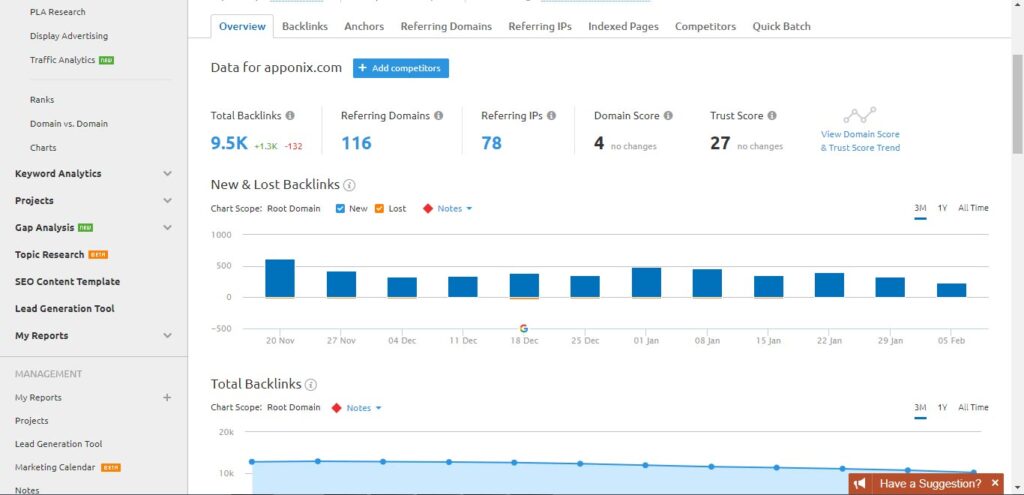The width and height of the screenshot is (1024, 495).
Task: Open the Referring IPs tab
Action: pyautogui.click(x=540, y=27)
